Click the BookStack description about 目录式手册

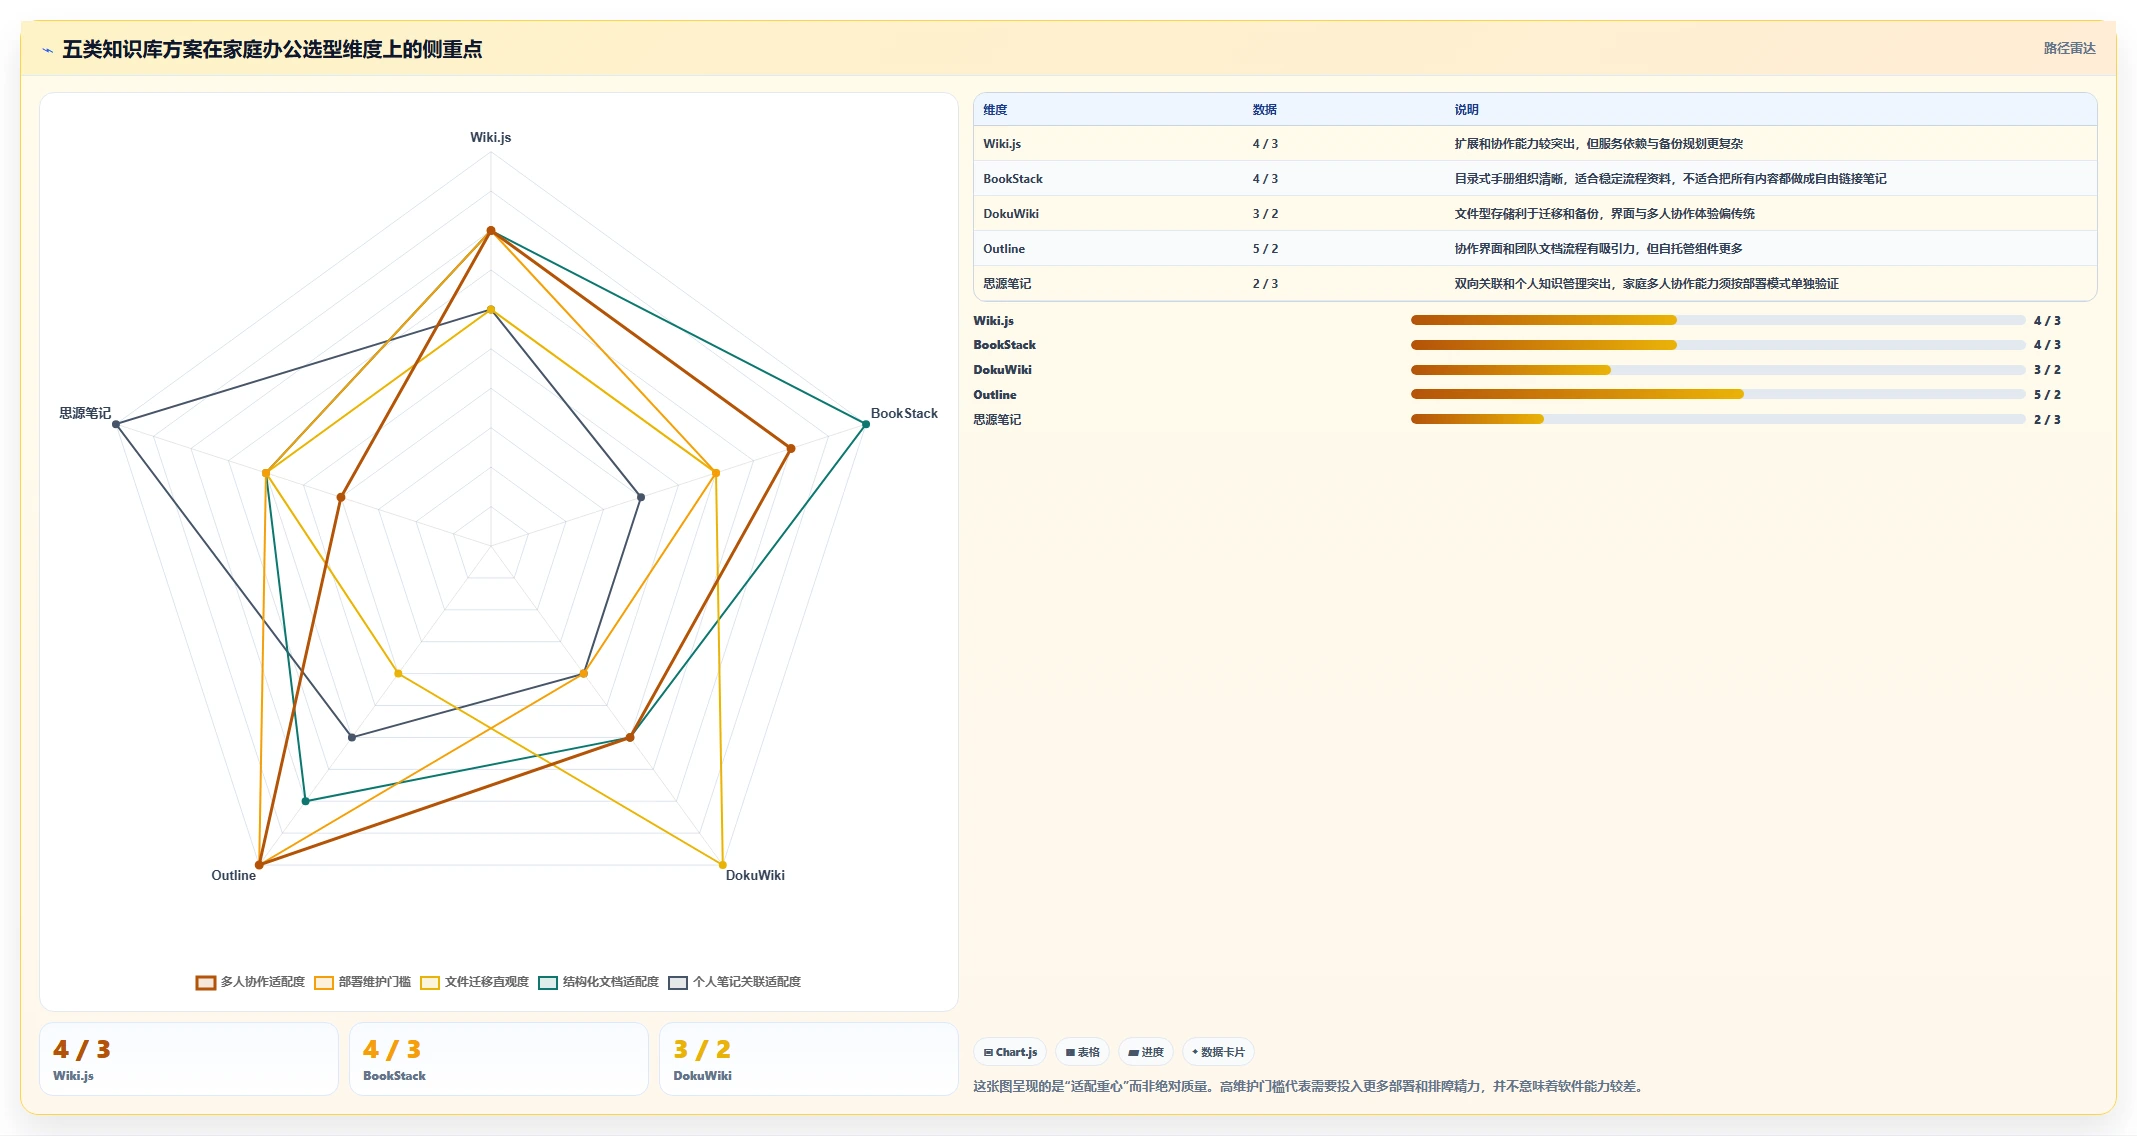pyautogui.click(x=1670, y=179)
